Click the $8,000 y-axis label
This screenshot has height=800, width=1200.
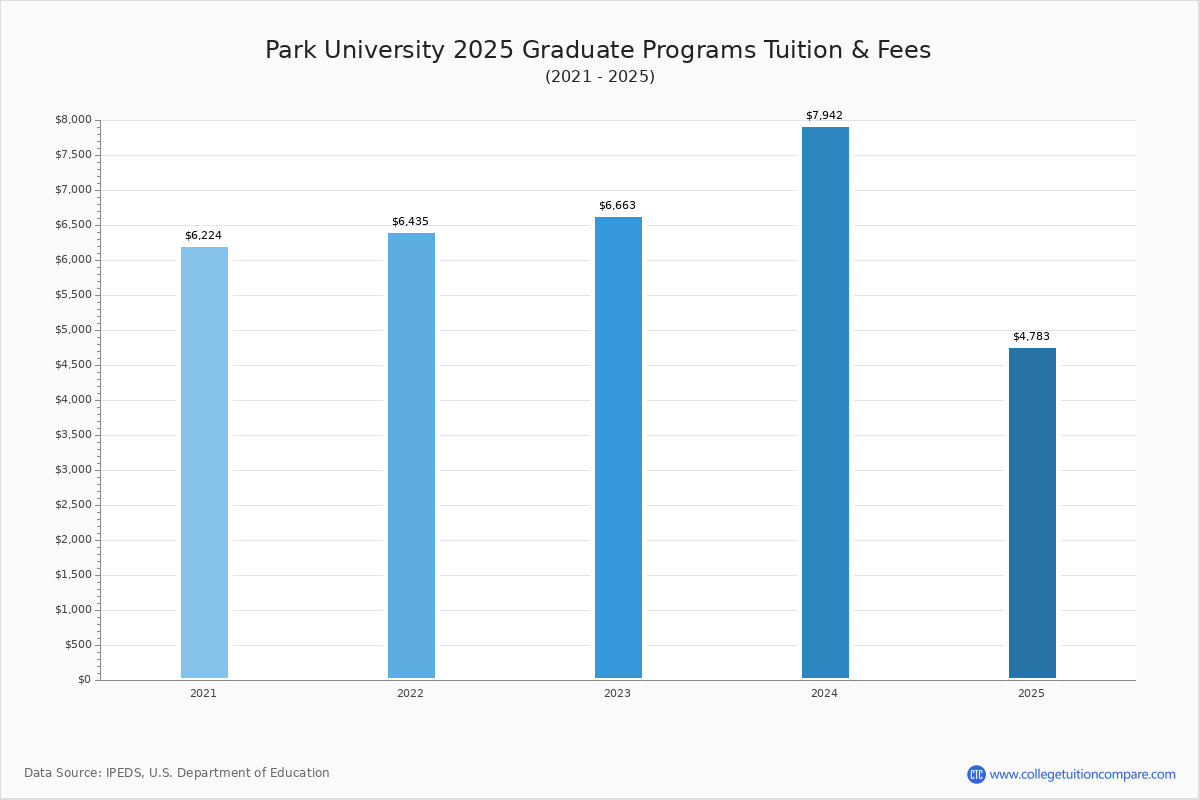(x=73, y=120)
